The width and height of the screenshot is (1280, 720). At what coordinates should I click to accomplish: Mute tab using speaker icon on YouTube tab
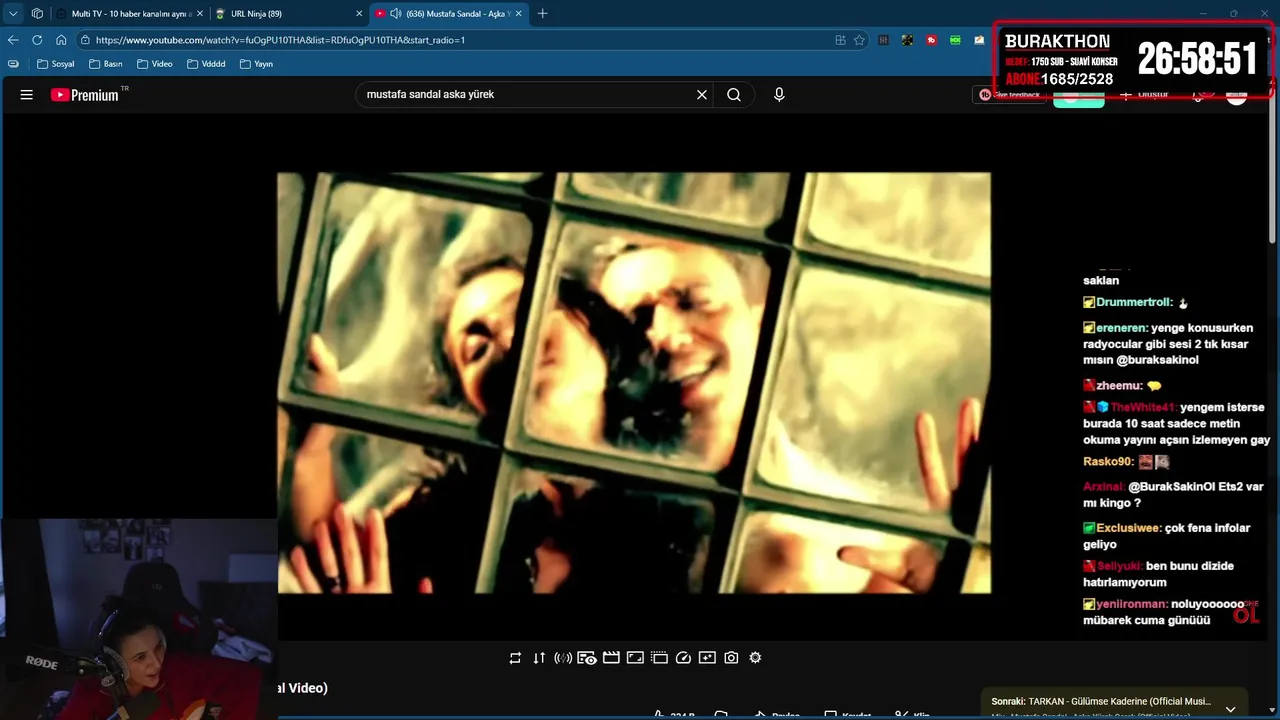coord(396,13)
